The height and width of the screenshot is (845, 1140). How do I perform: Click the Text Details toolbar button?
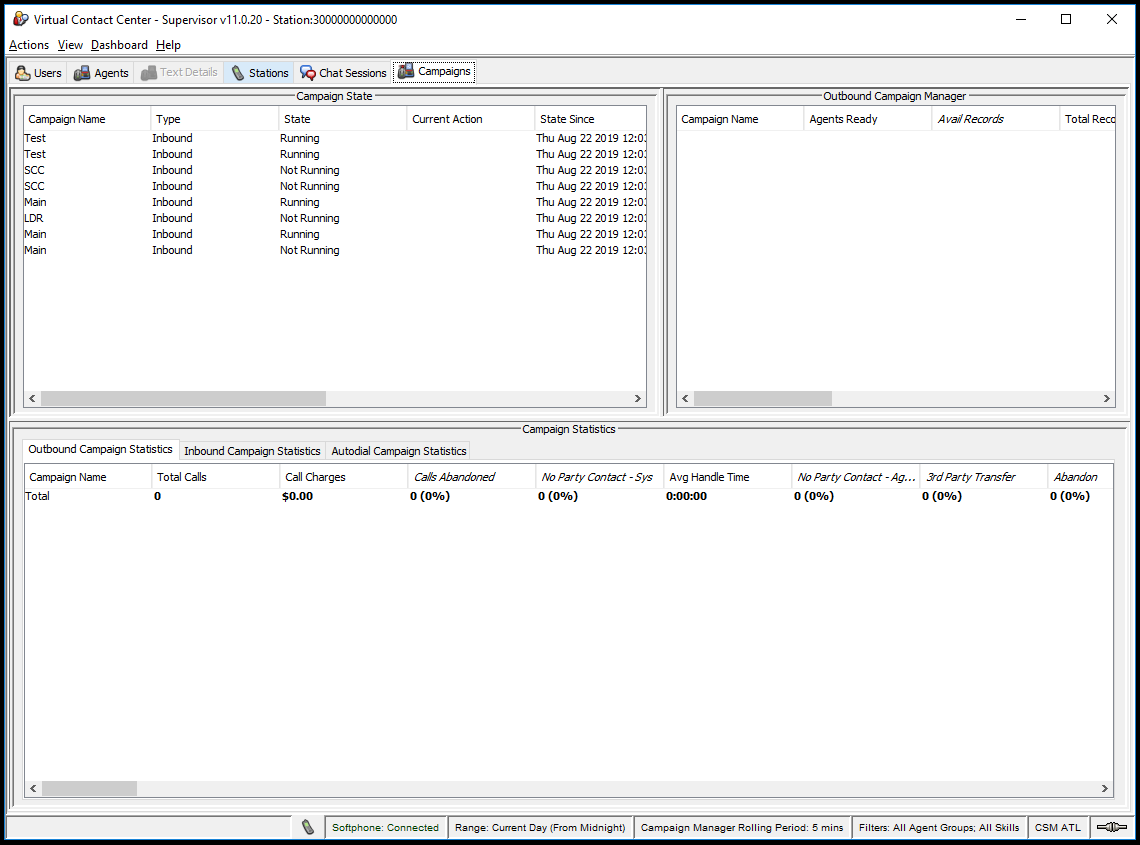point(180,73)
